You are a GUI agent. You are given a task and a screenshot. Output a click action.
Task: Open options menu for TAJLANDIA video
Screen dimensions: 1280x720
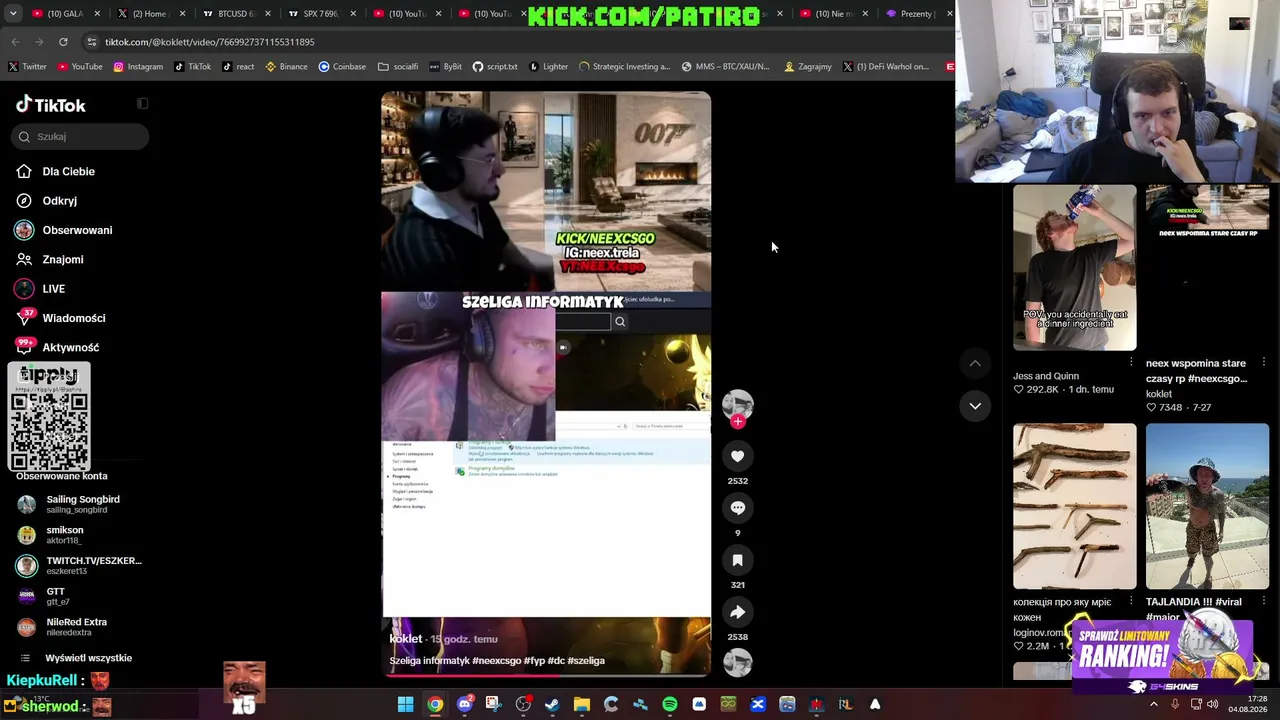(x=1264, y=601)
